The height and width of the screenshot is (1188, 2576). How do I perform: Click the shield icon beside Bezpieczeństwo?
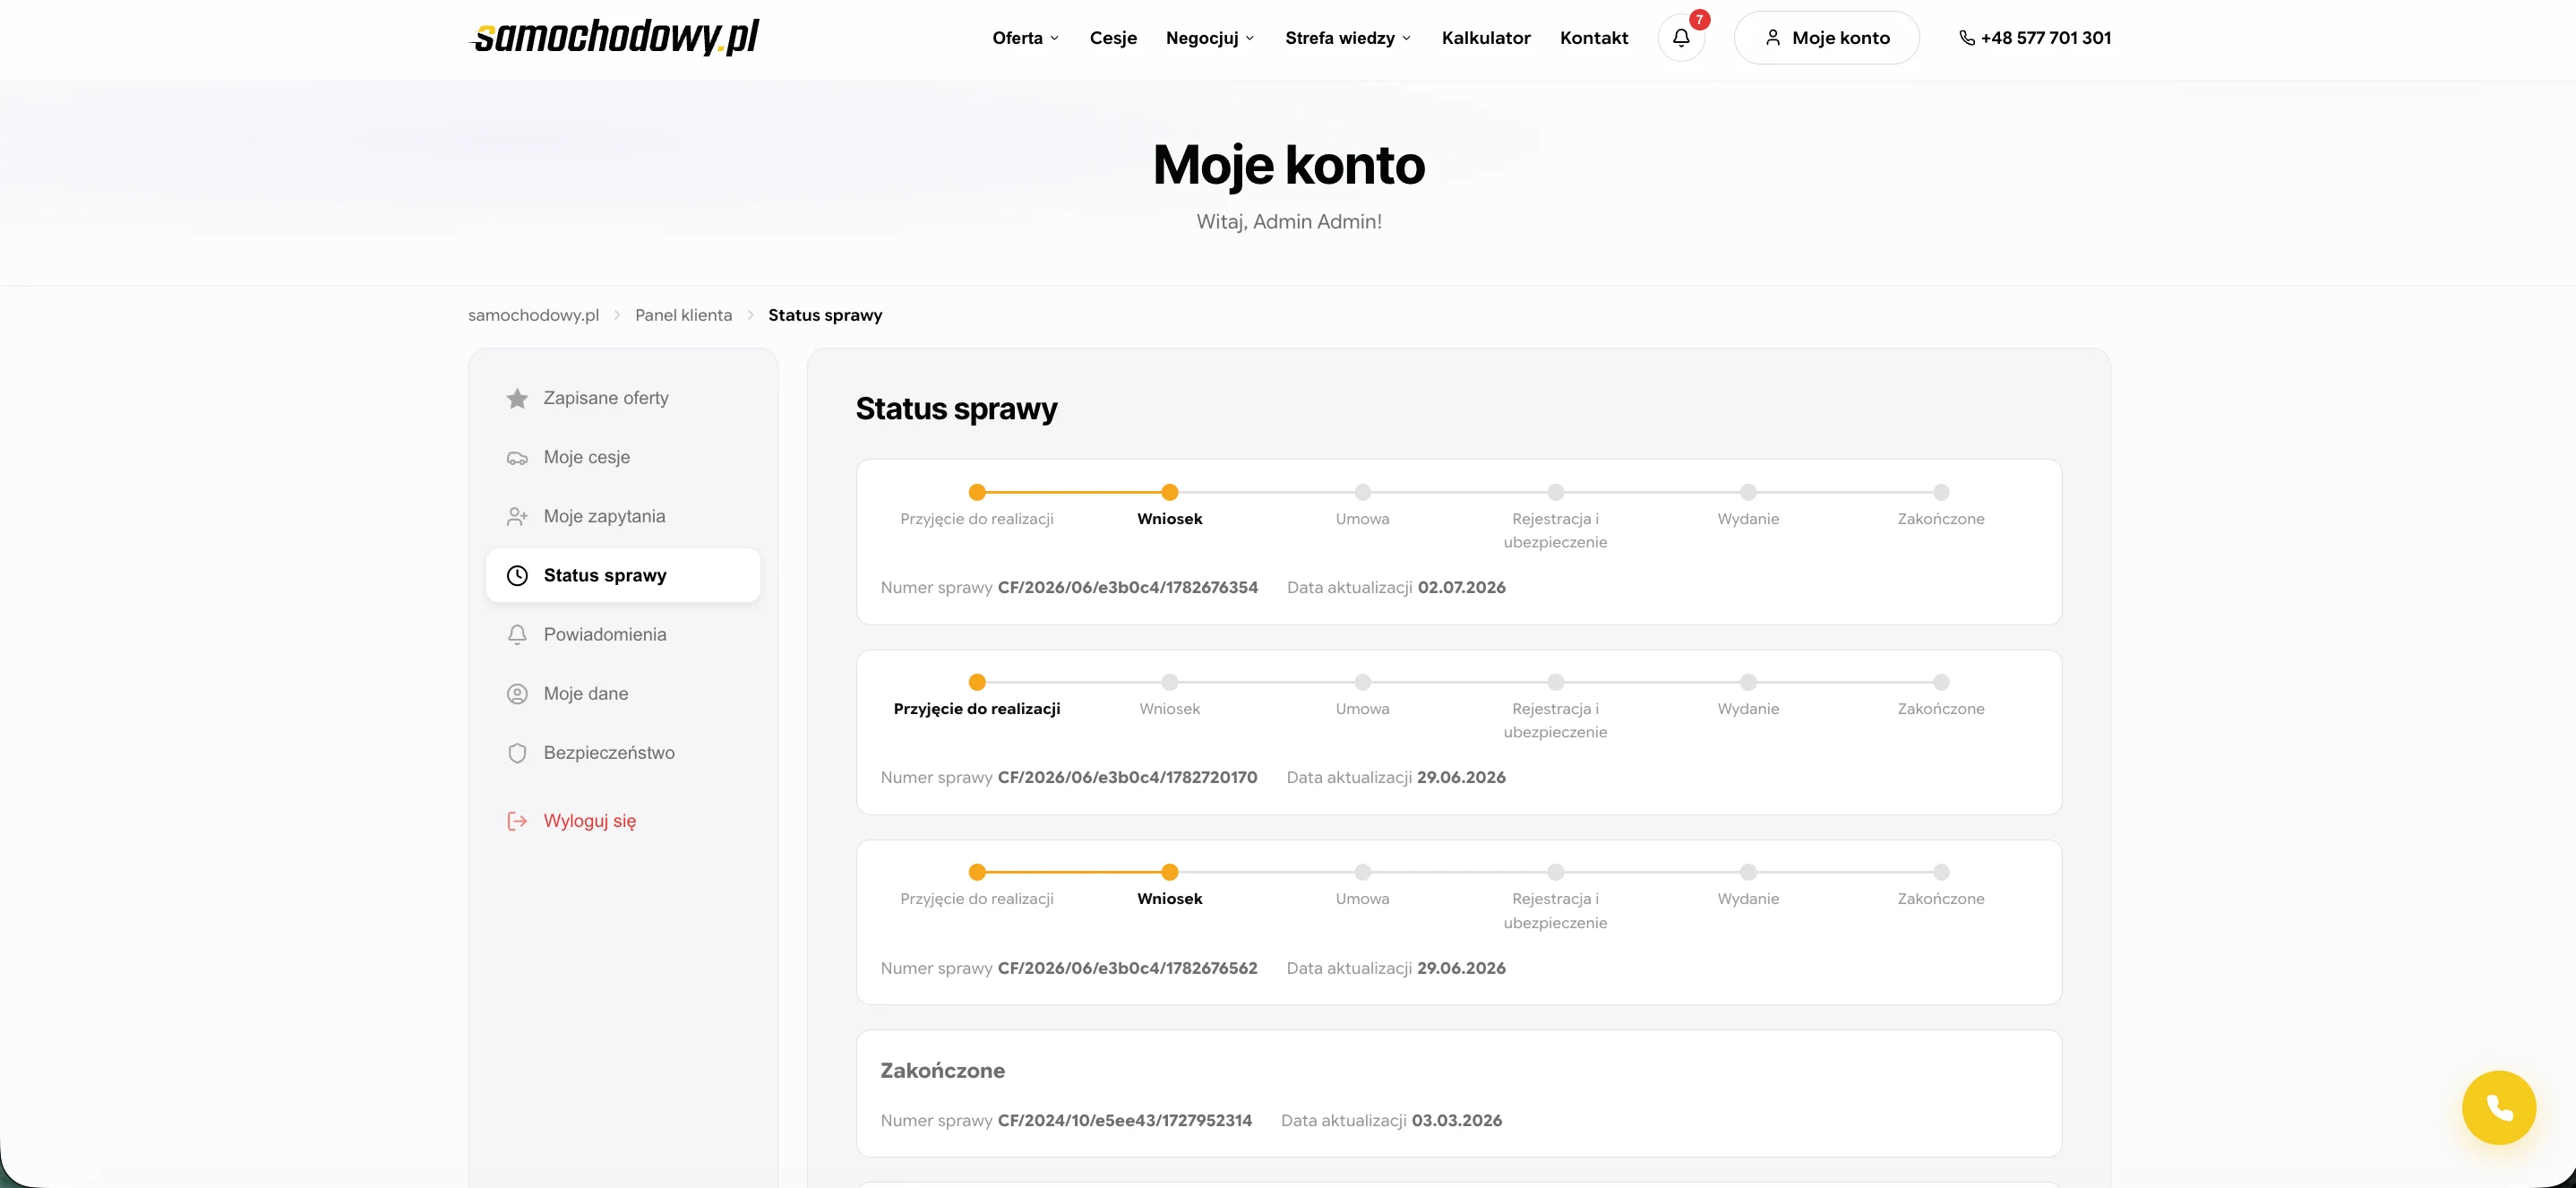tap(517, 753)
